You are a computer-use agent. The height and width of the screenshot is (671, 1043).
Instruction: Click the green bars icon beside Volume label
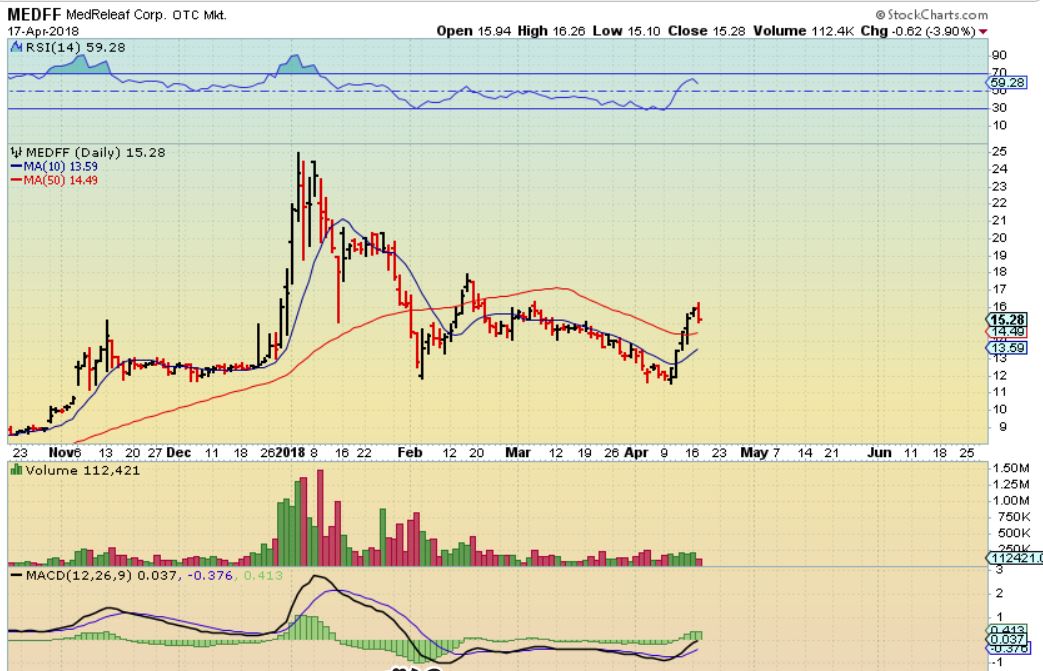[16, 470]
